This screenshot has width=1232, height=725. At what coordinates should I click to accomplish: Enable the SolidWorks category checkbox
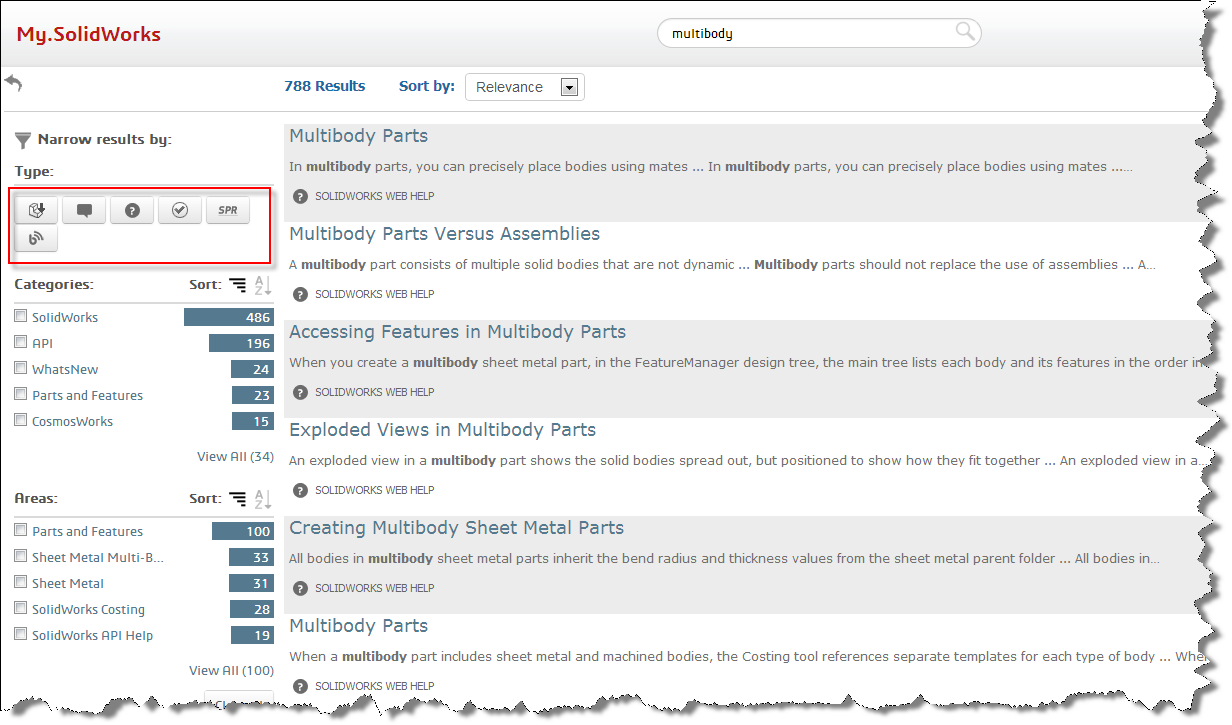tap(21, 316)
